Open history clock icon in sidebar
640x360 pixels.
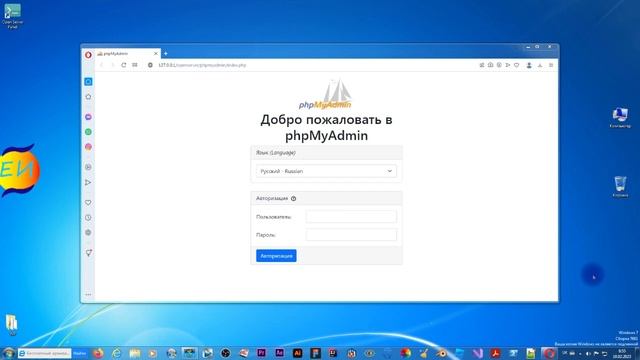coord(88,218)
